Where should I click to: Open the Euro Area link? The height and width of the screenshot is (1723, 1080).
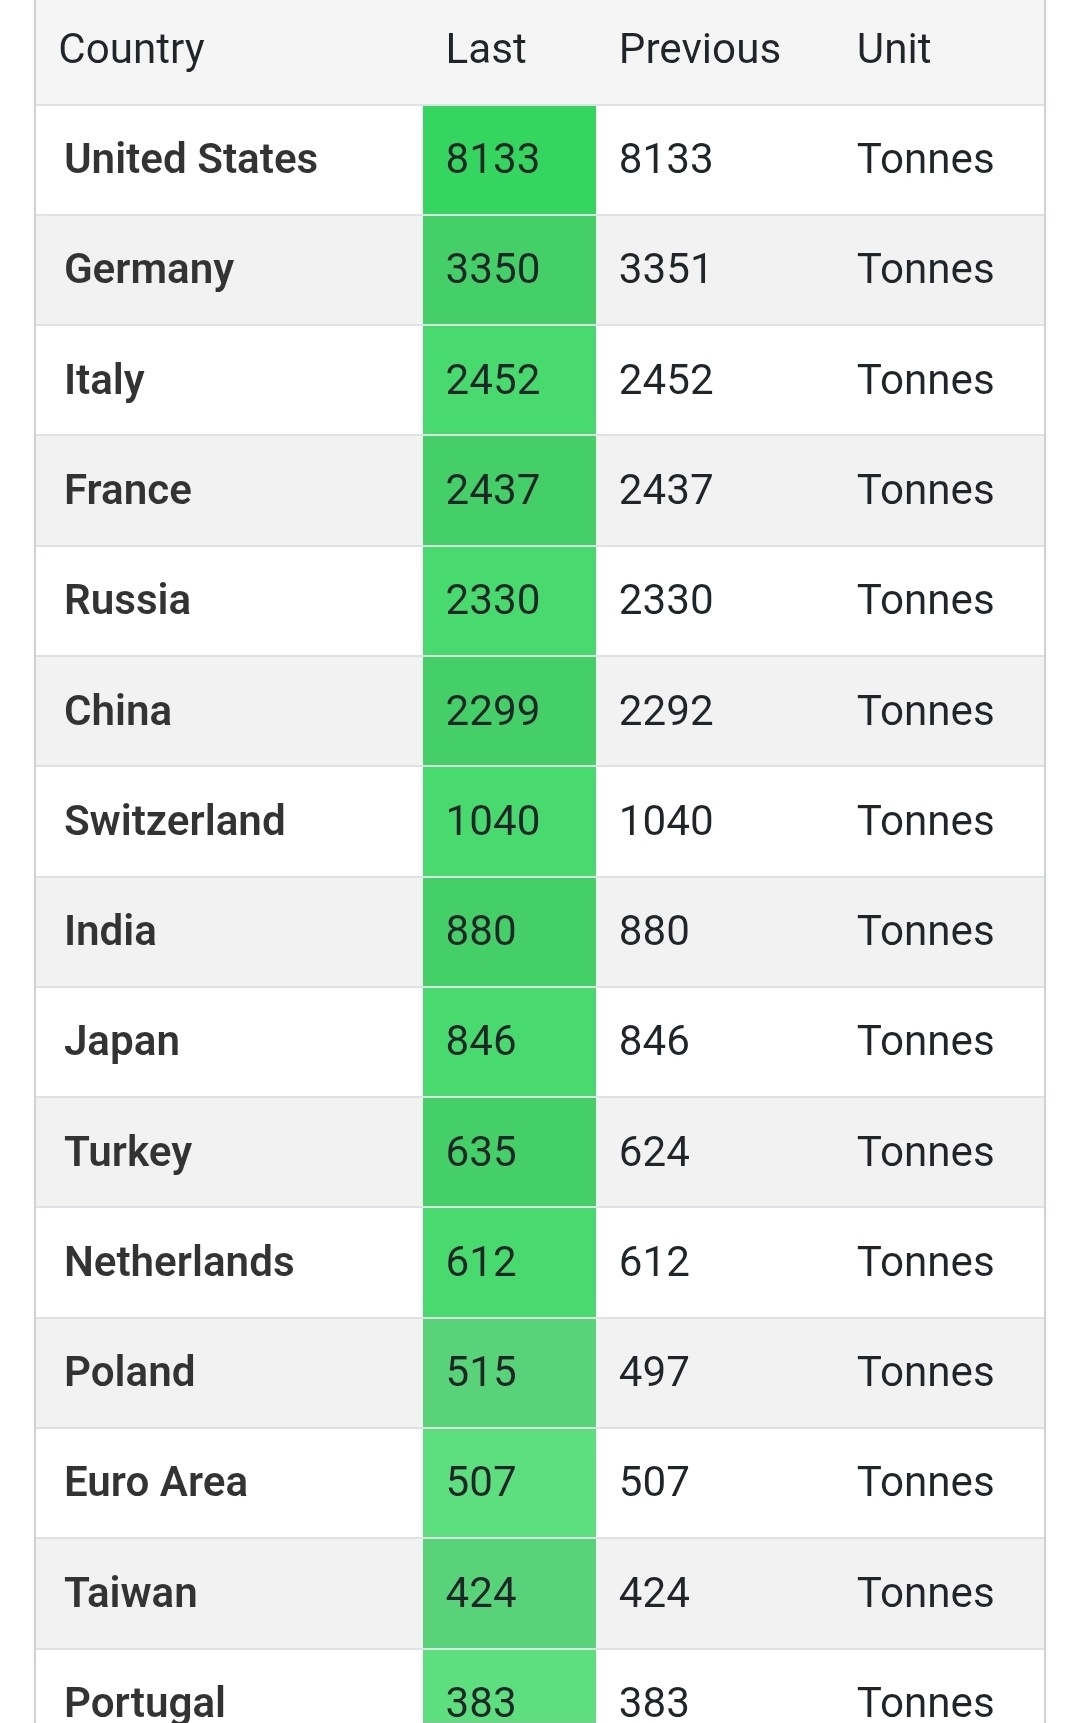(156, 1482)
